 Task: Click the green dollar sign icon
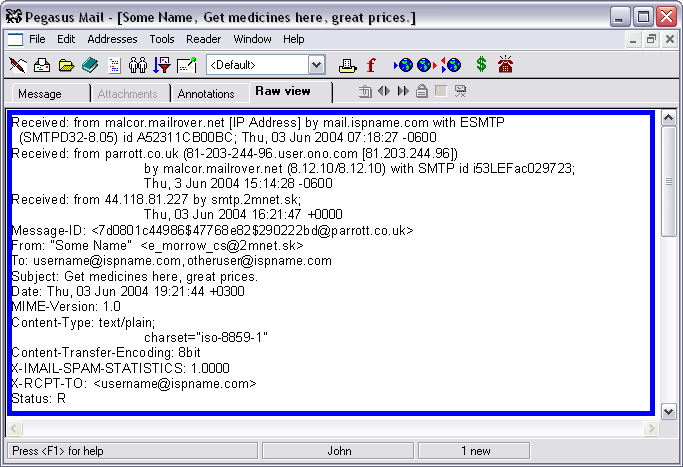click(481, 66)
